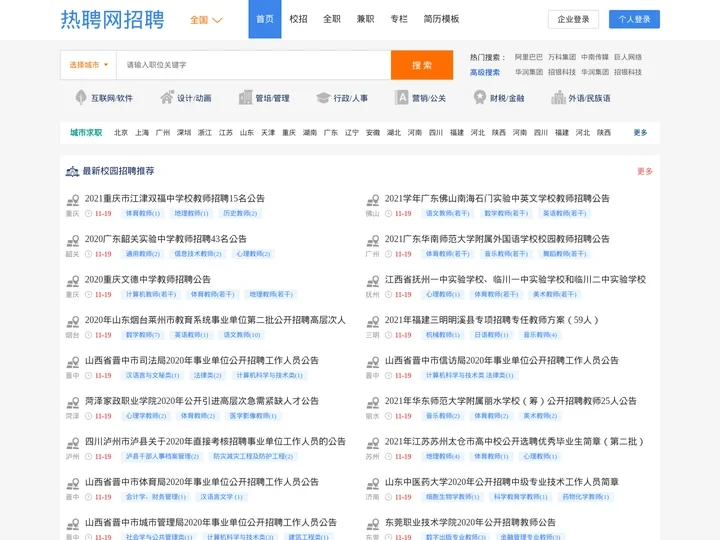Click the icon beside 山西省晋中市信访局 listing

pyautogui.click(x=373, y=362)
